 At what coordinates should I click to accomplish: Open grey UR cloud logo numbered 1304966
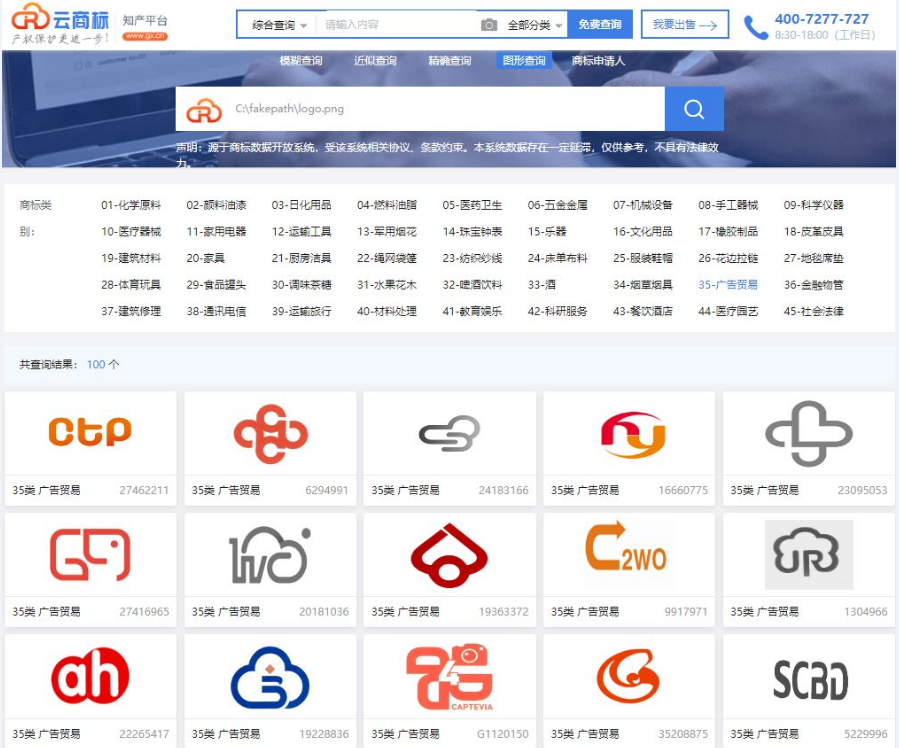808,554
